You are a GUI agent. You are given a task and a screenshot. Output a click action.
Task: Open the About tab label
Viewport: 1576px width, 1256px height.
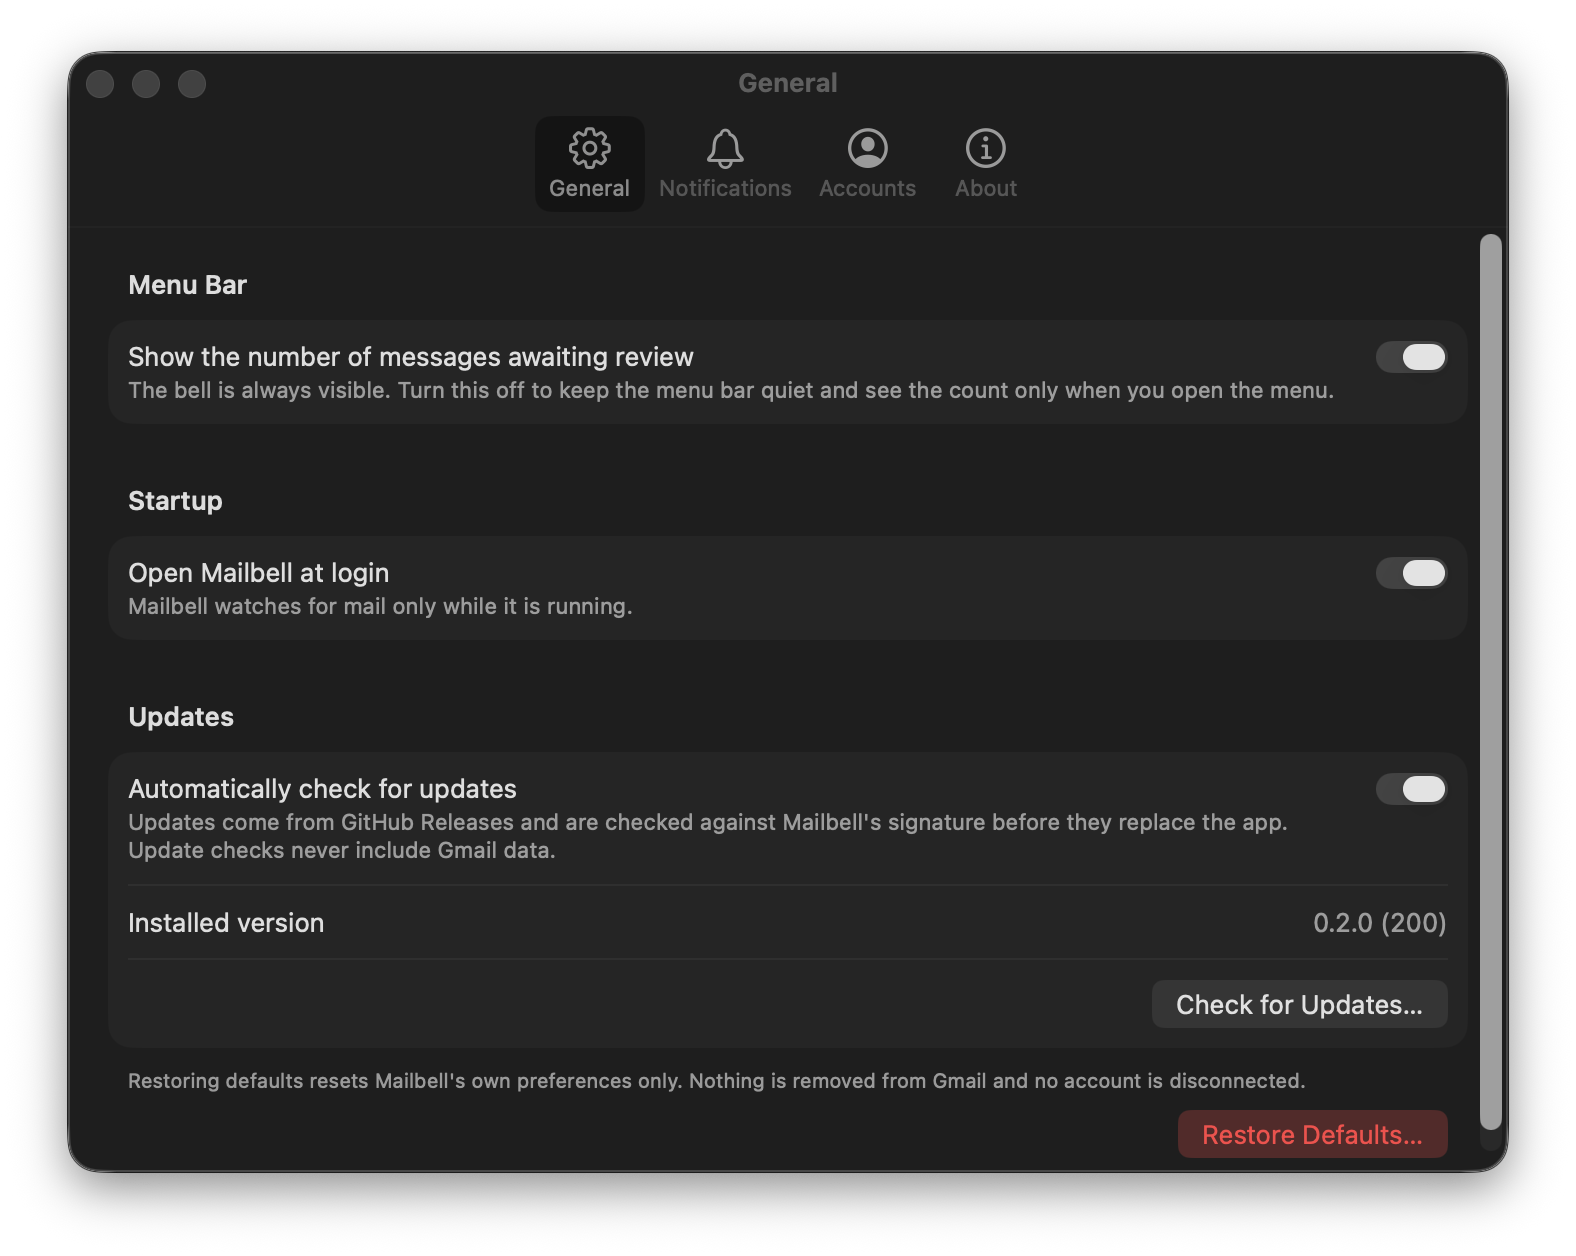(985, 188)
